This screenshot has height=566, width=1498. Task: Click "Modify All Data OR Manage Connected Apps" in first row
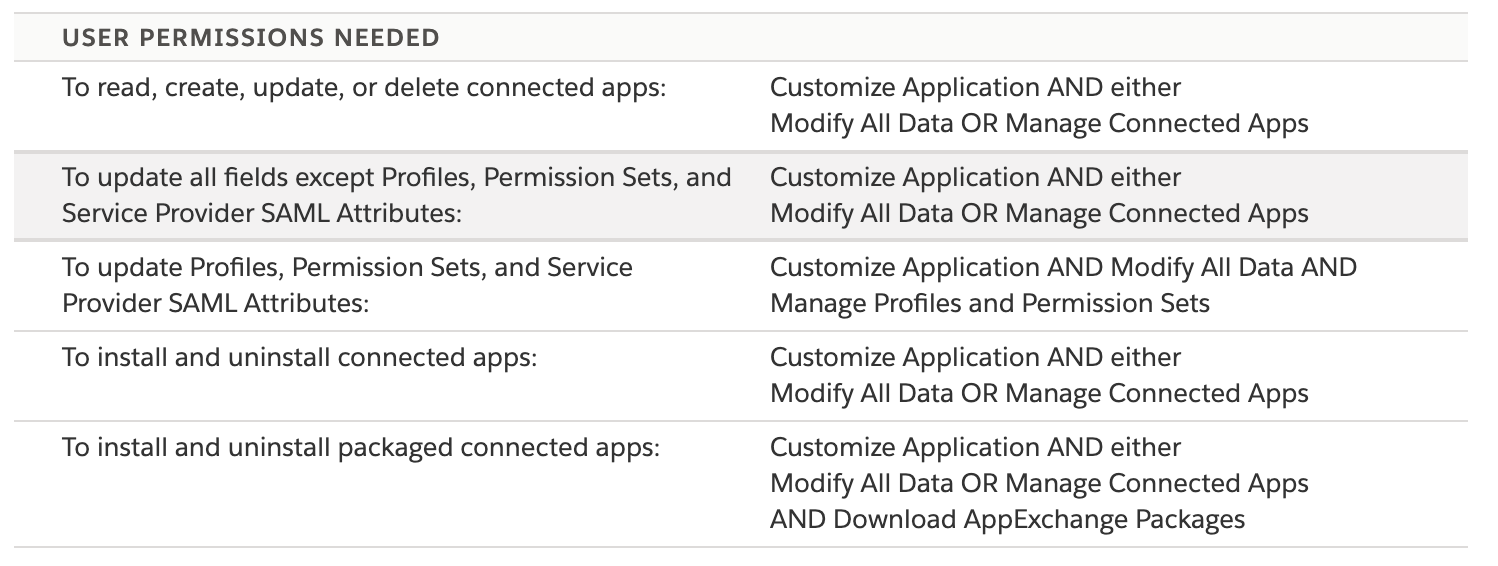pos(1038,124)
